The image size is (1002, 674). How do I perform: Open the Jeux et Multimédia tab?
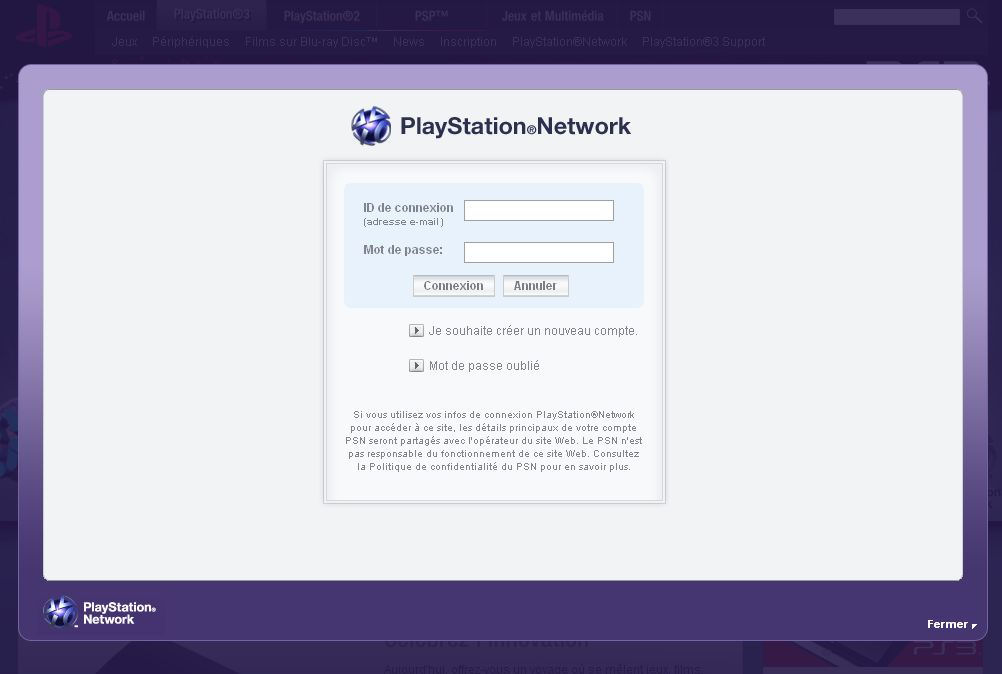pyautogui.click(x=552, y=16)
